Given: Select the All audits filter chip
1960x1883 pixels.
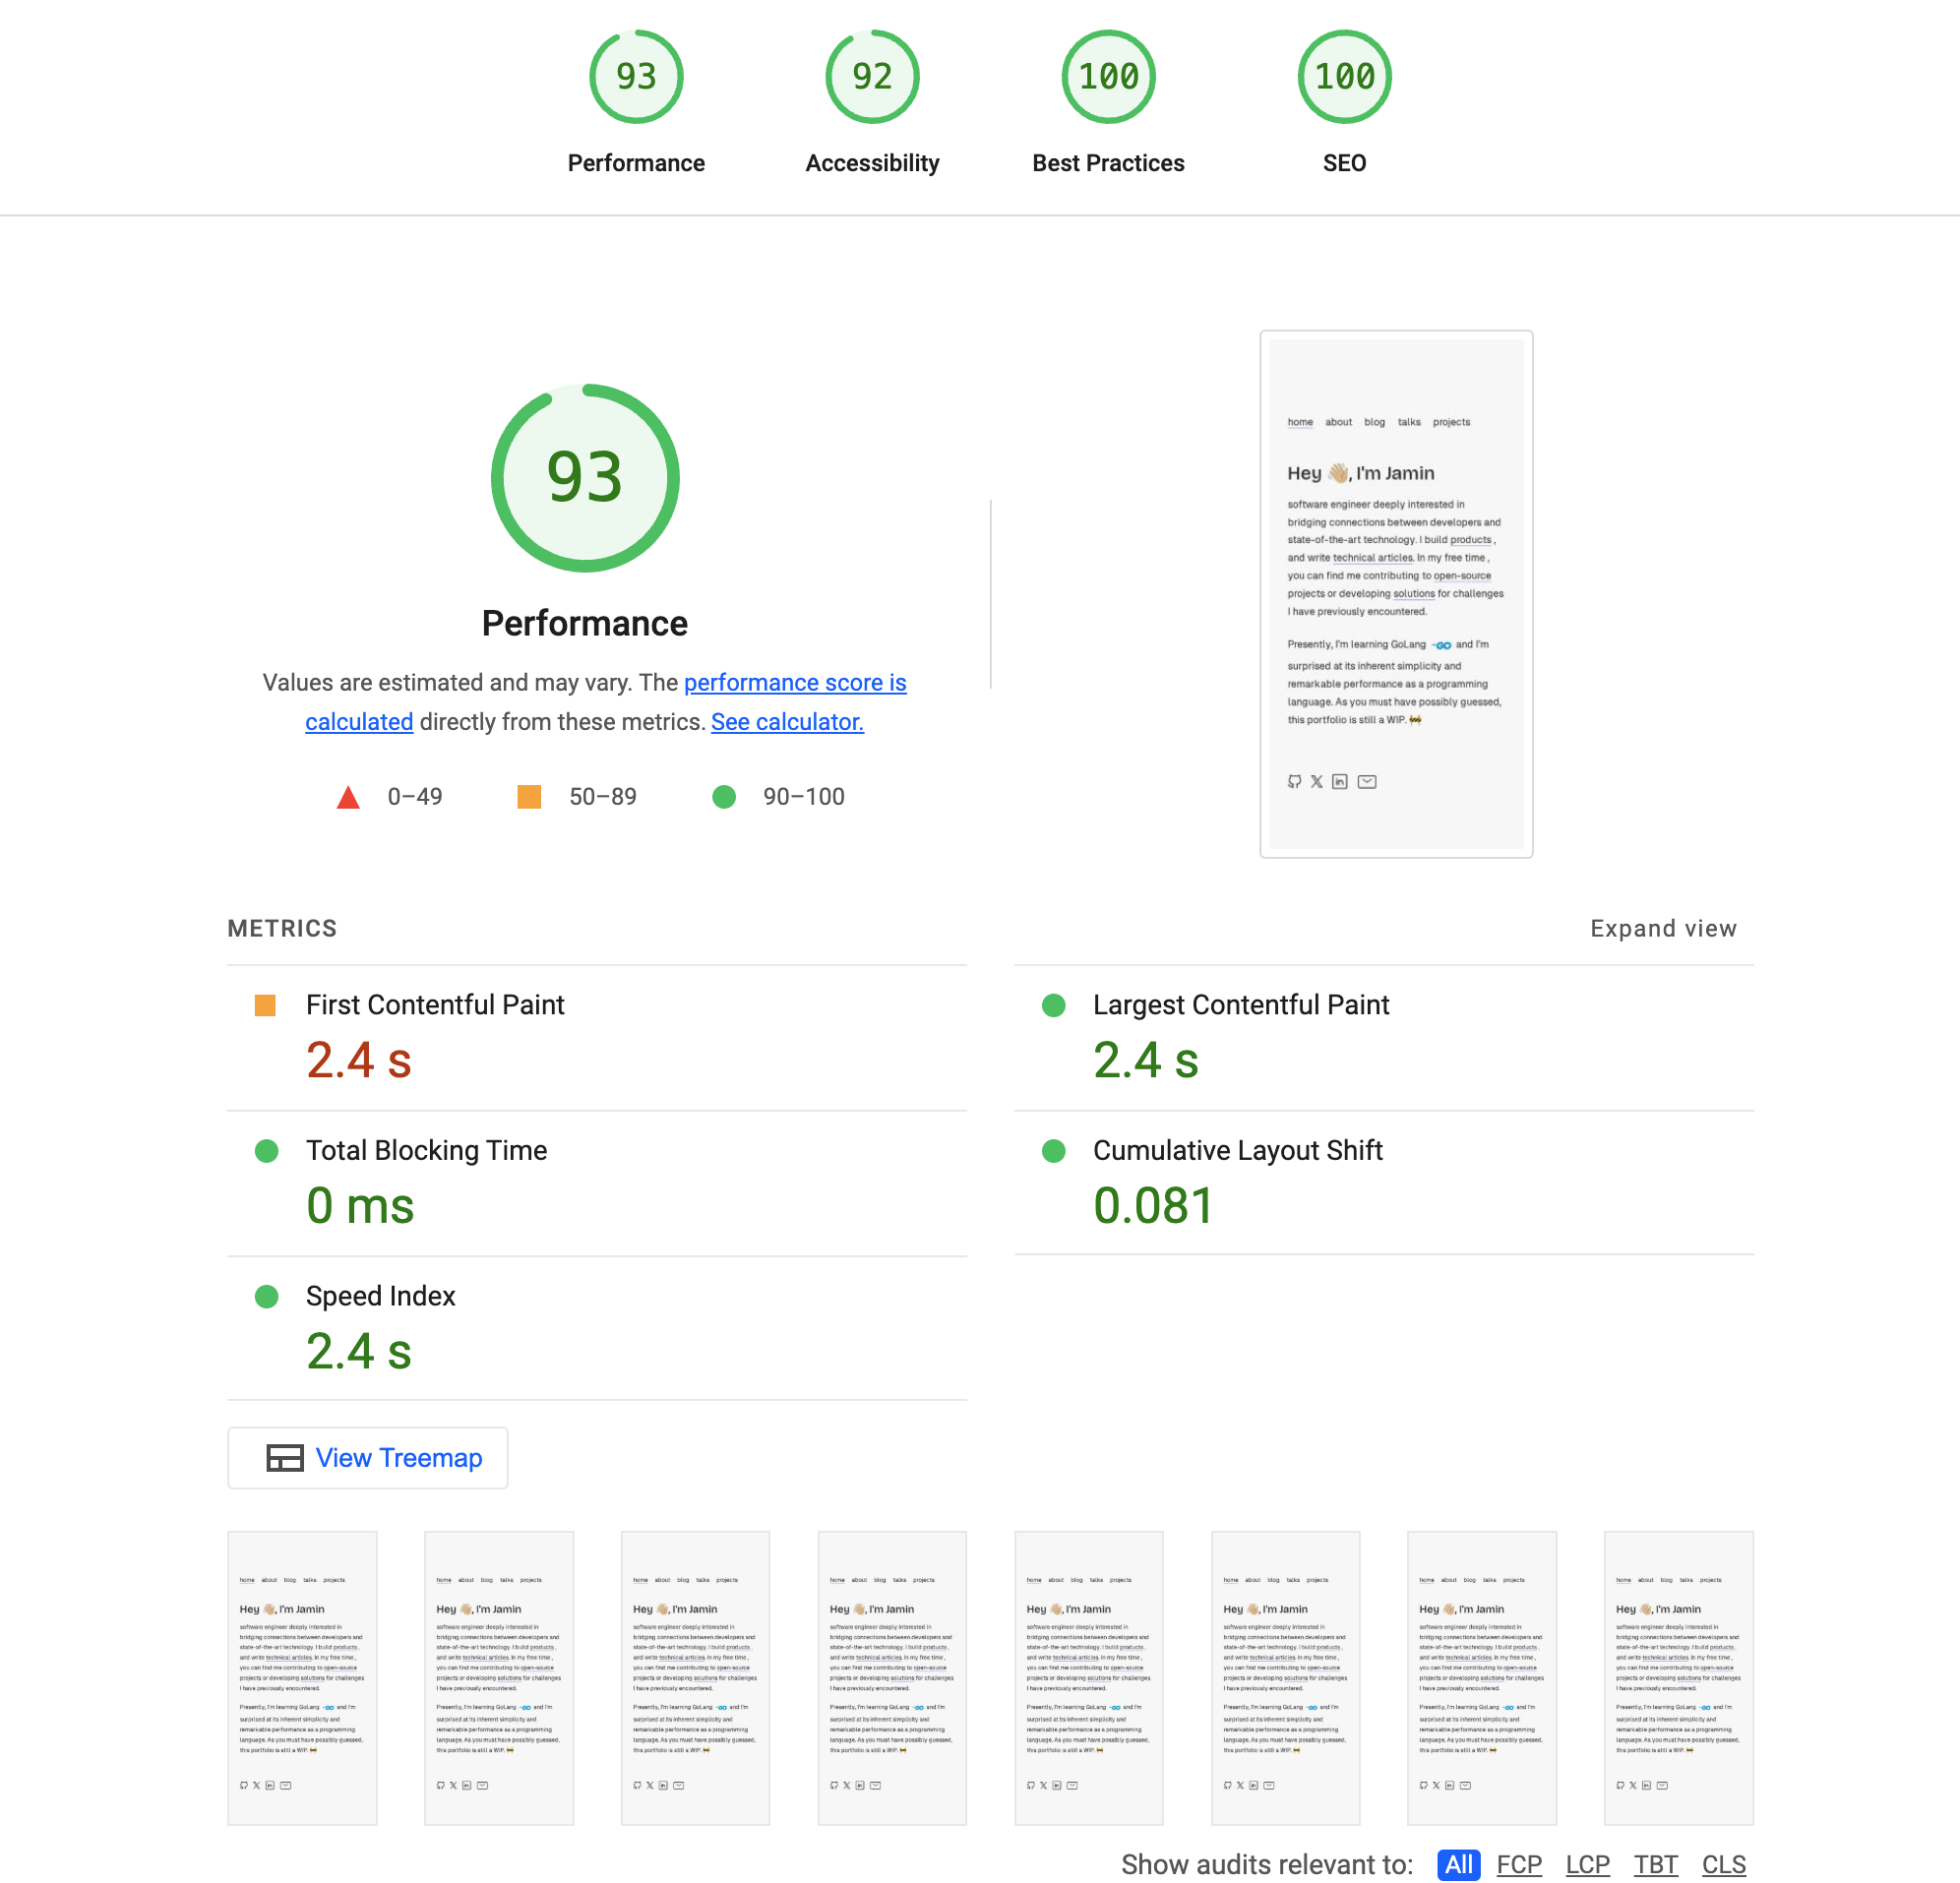Looking at the screenshot, I should coord(1458,1864).
